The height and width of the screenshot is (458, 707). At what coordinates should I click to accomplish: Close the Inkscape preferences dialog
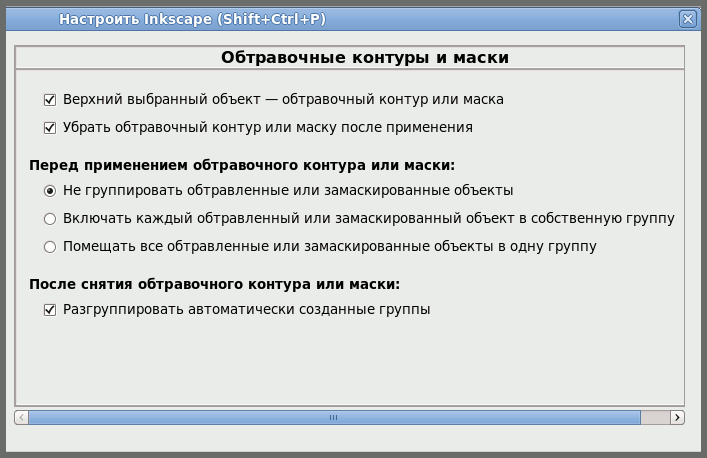click(688, 19)
